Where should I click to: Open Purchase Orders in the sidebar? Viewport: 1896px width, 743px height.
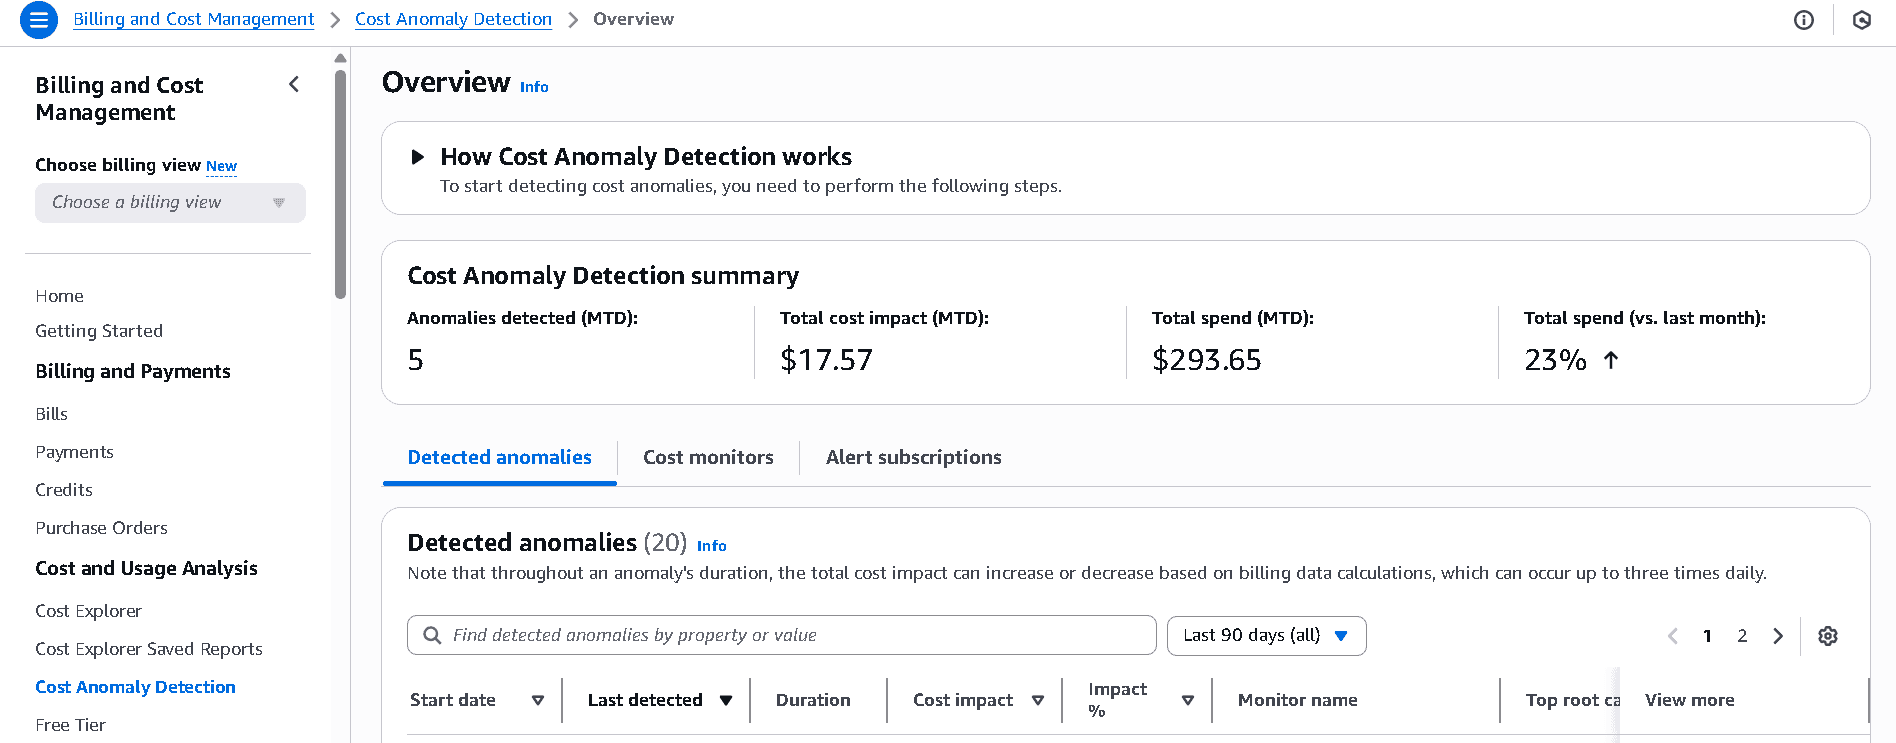point(101,528)
